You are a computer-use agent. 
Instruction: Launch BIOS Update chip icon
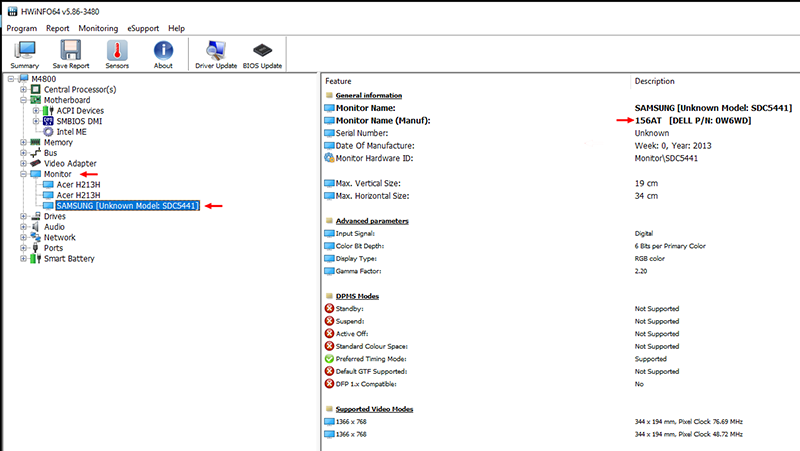262,51
